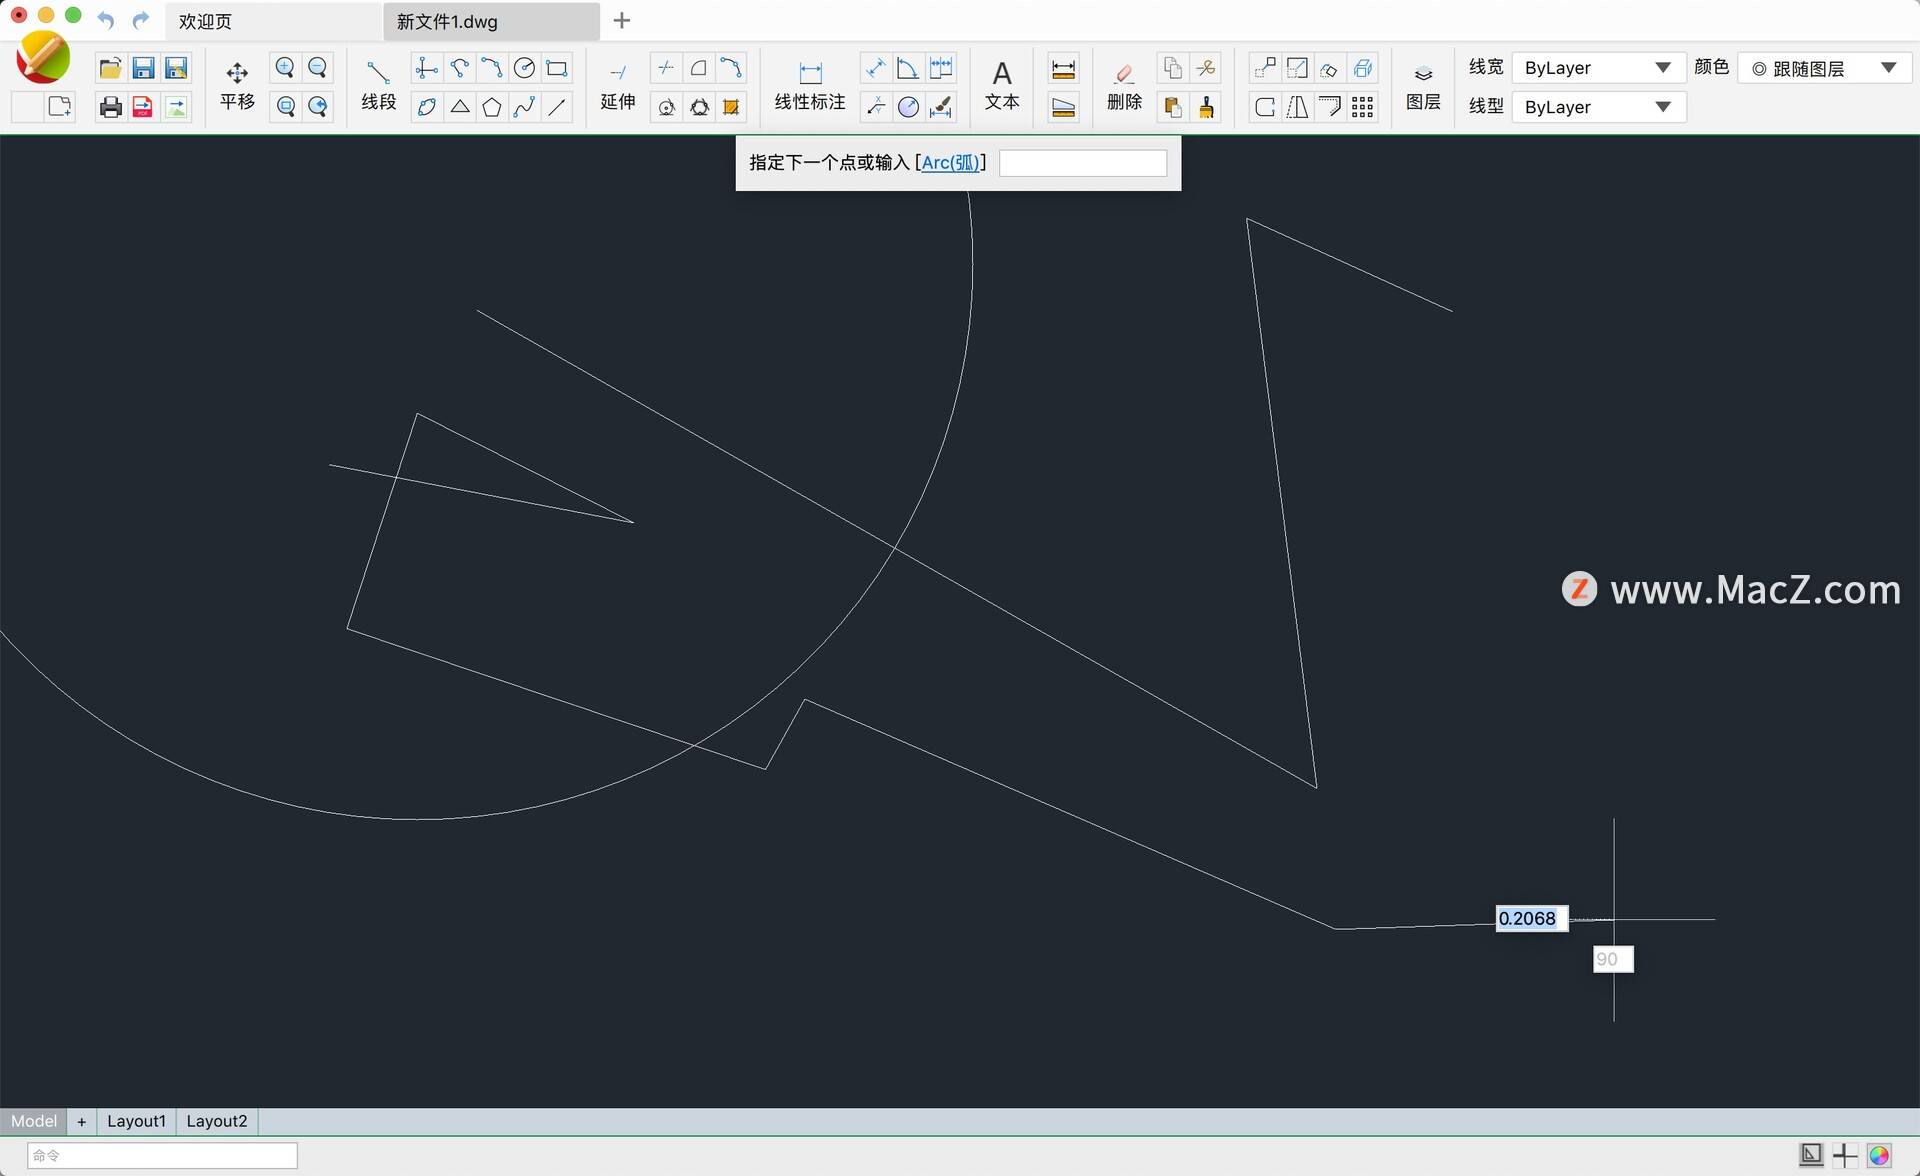Select the rectangle drawing tool

click(x=557, y=68)
